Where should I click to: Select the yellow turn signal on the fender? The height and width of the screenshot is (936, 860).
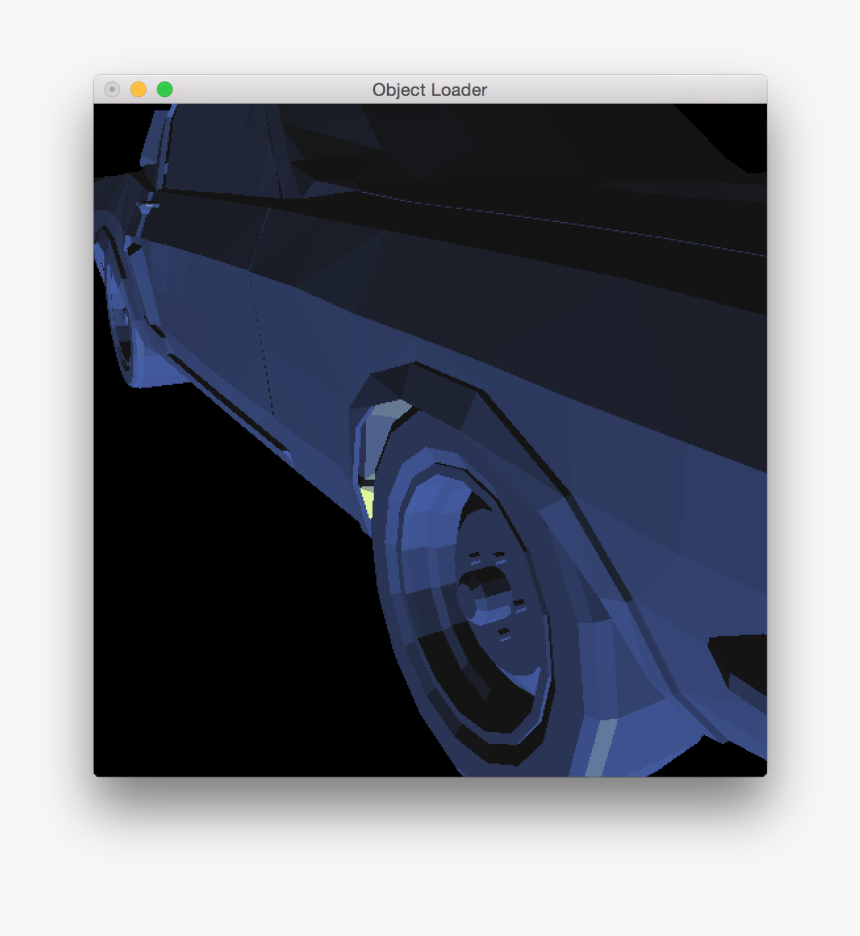(x=366, y=500)
